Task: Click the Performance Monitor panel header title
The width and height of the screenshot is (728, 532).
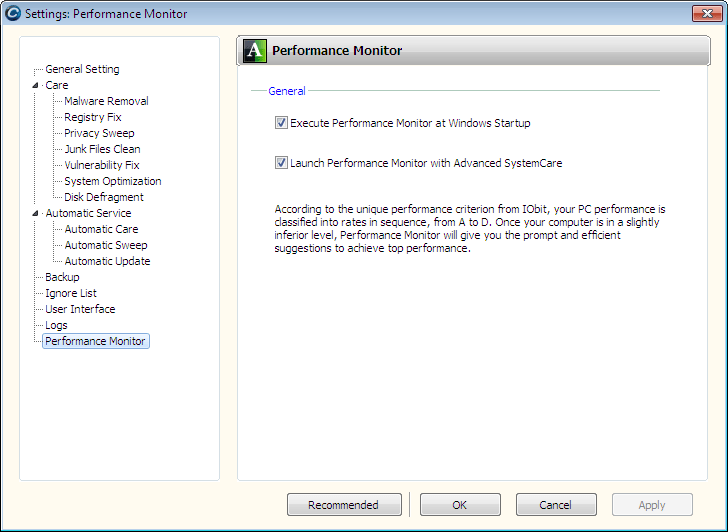Action: (337, 51)
